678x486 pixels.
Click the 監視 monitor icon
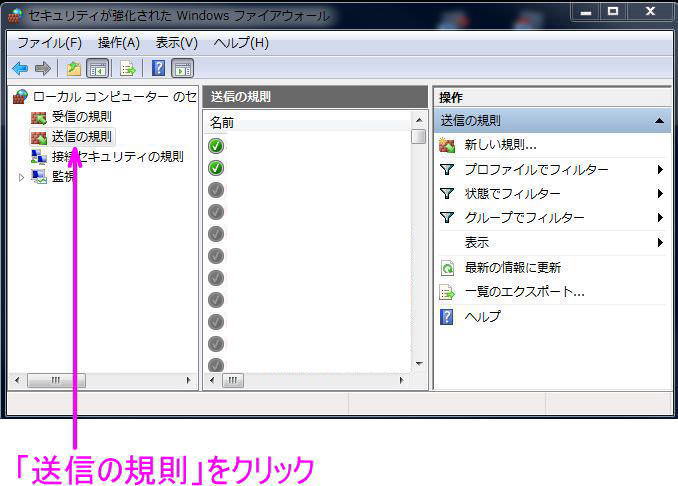click(39, 176)
